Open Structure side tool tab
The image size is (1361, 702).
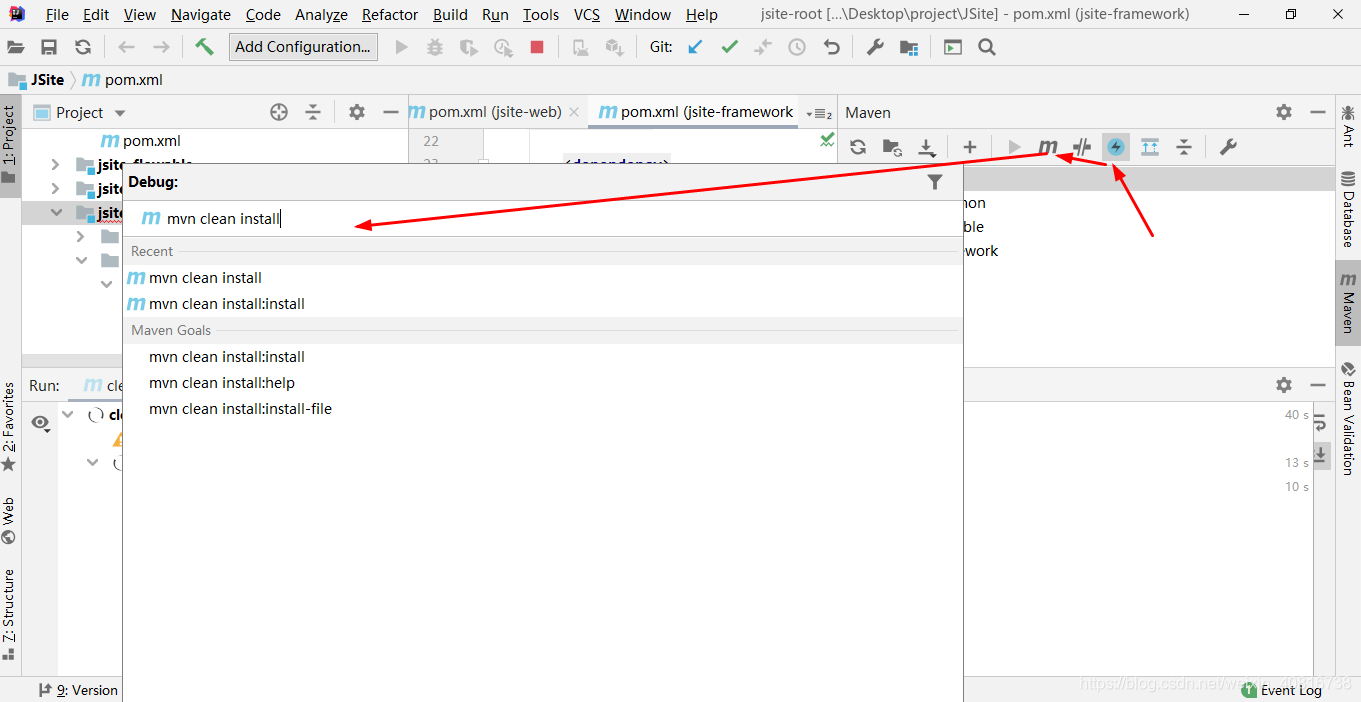click(x=9, y=614)
